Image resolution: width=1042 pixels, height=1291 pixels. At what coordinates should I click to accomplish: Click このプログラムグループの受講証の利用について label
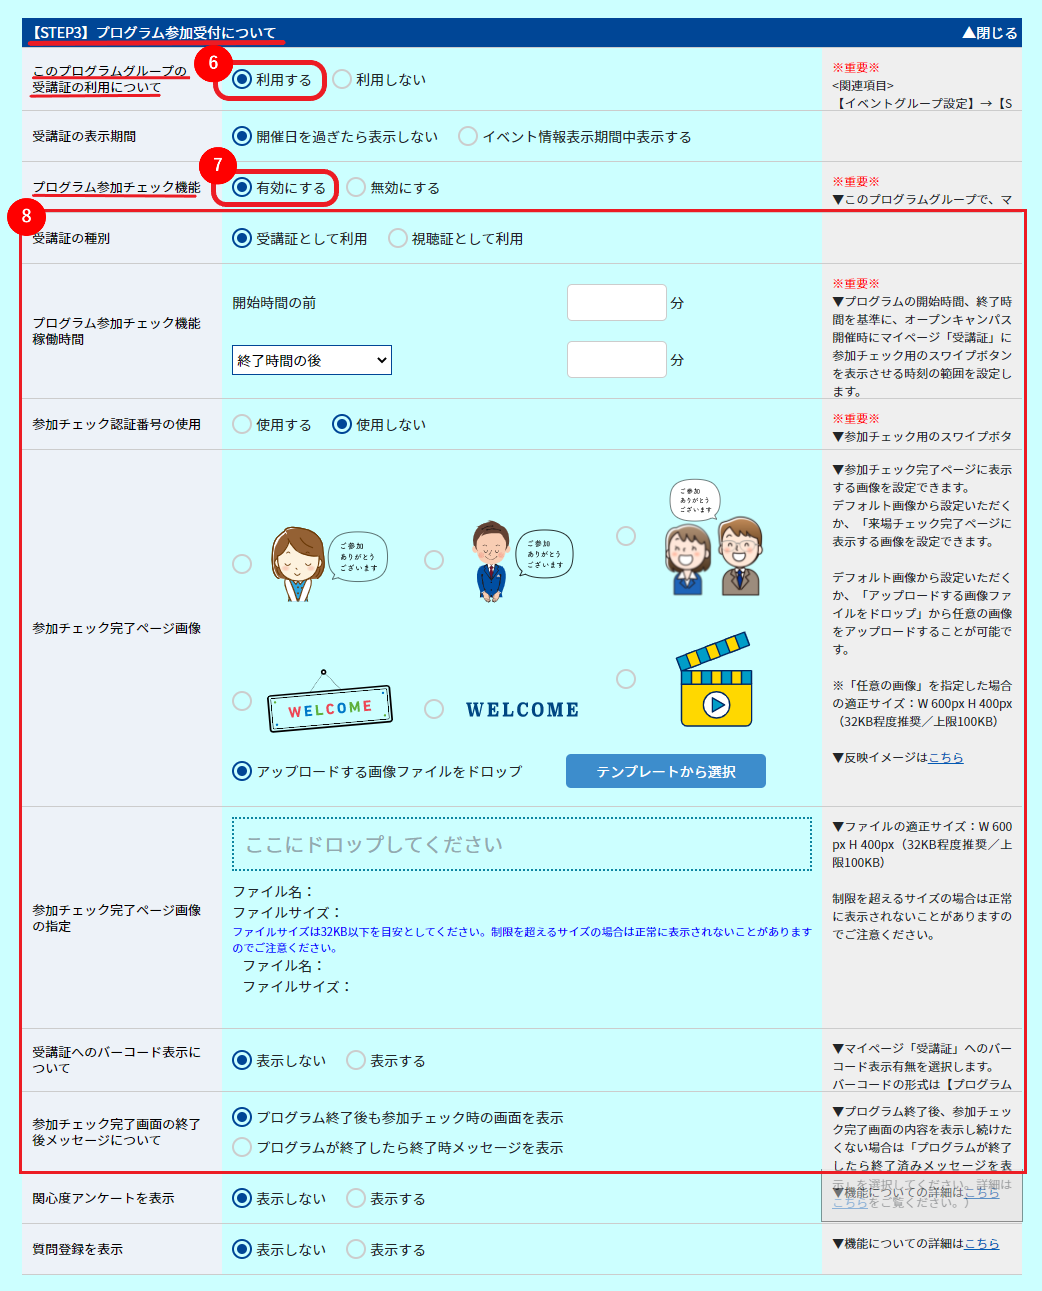click(x=109, y=79)
